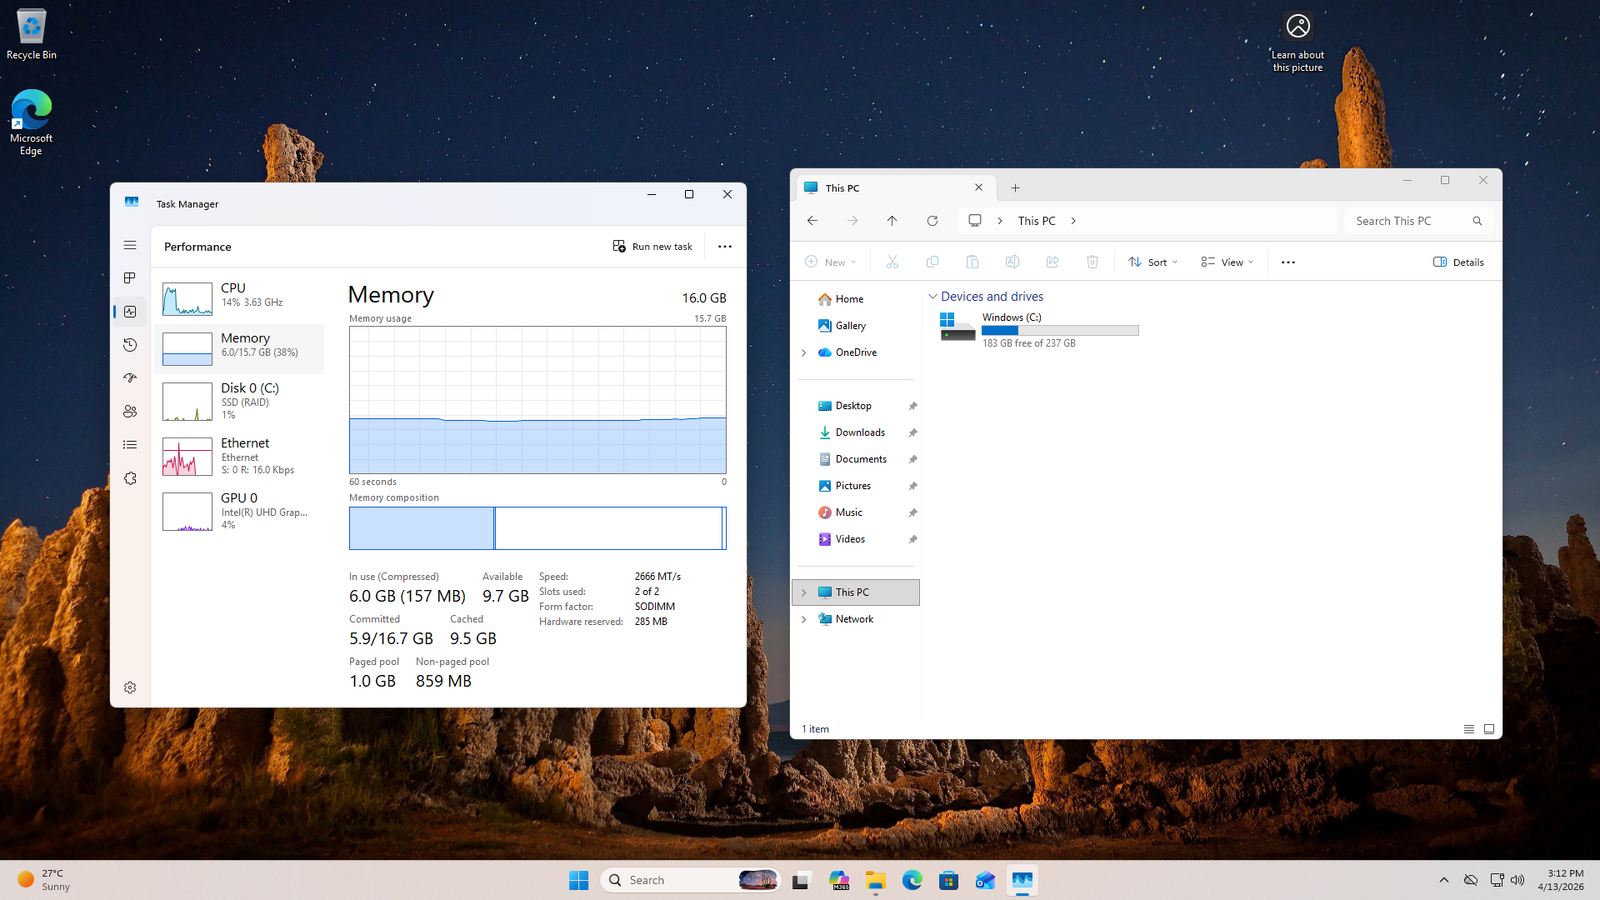
Task: Select the CPU performance entry
Action: click(x=240, y=295)
